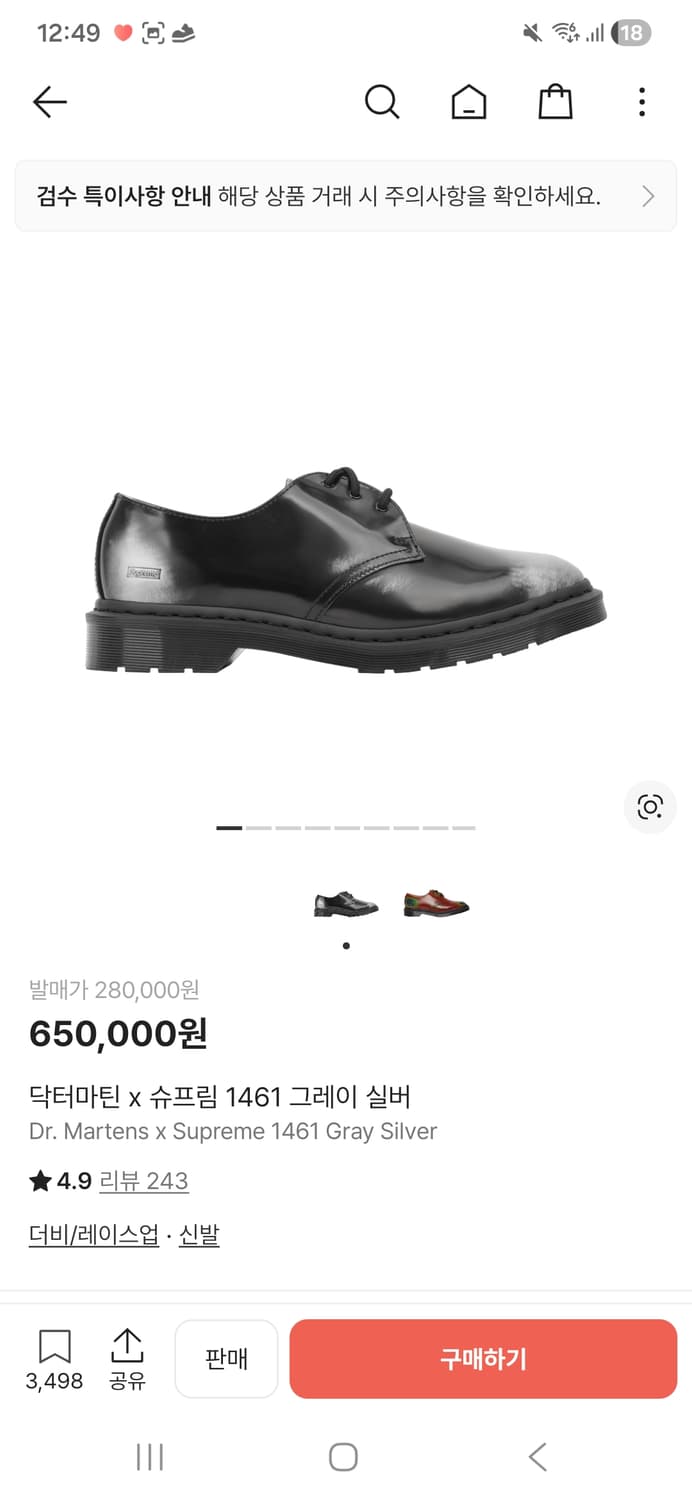The height and width of the screenshot is (1500, 692).
Task: Tap the main shoe product image
Action: [346, 568]
